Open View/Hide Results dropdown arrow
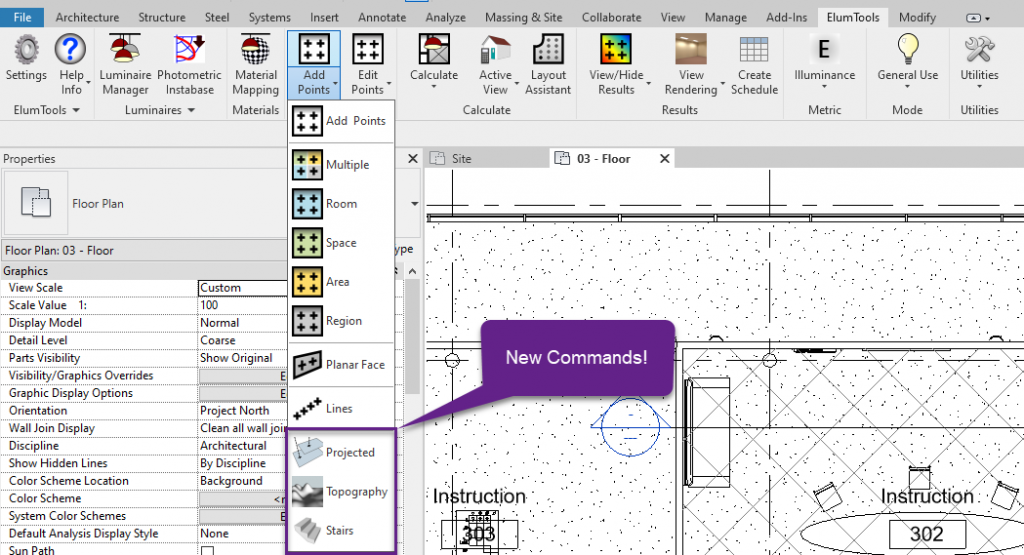1024x555 pixels. click(648, 84)
